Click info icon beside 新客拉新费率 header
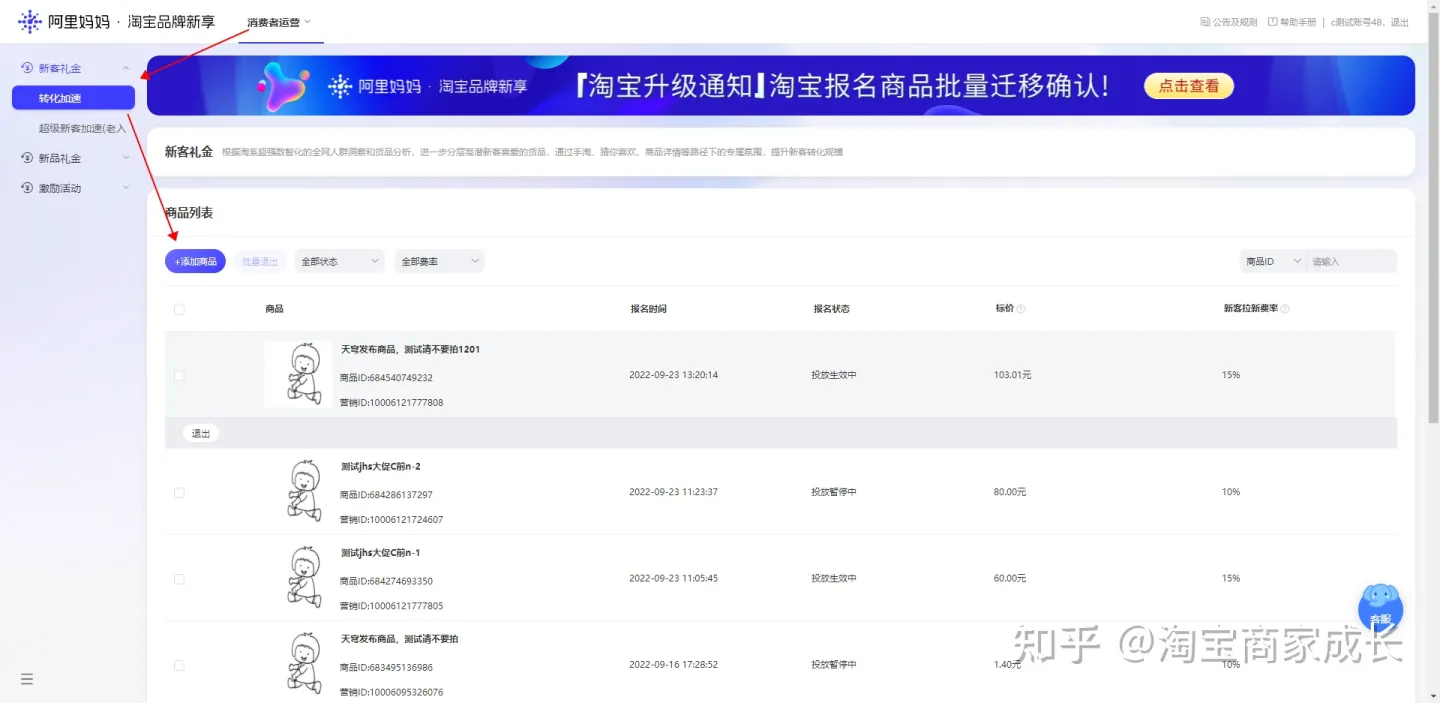 (1285, 309)
